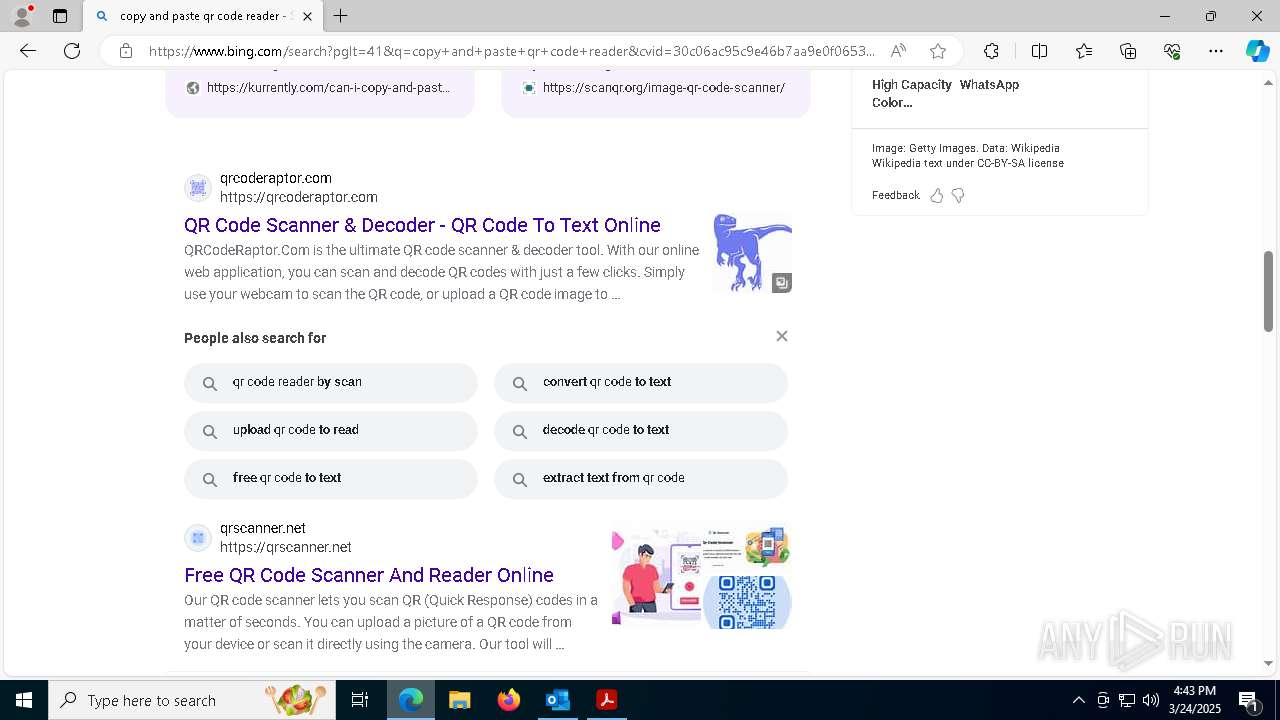
Task: Open the Extensions puzzle icon
Action: tap(991, 51)
